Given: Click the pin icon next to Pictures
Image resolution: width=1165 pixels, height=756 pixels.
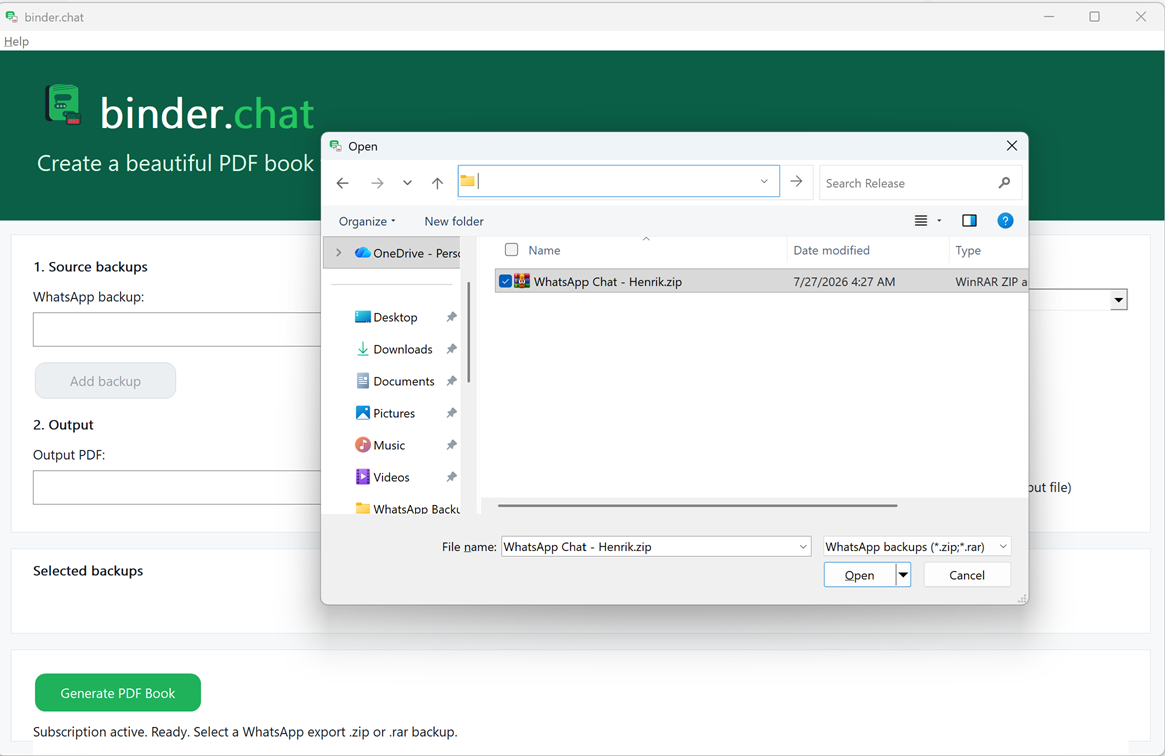Looking at the screenshot, I should point(451,413).
